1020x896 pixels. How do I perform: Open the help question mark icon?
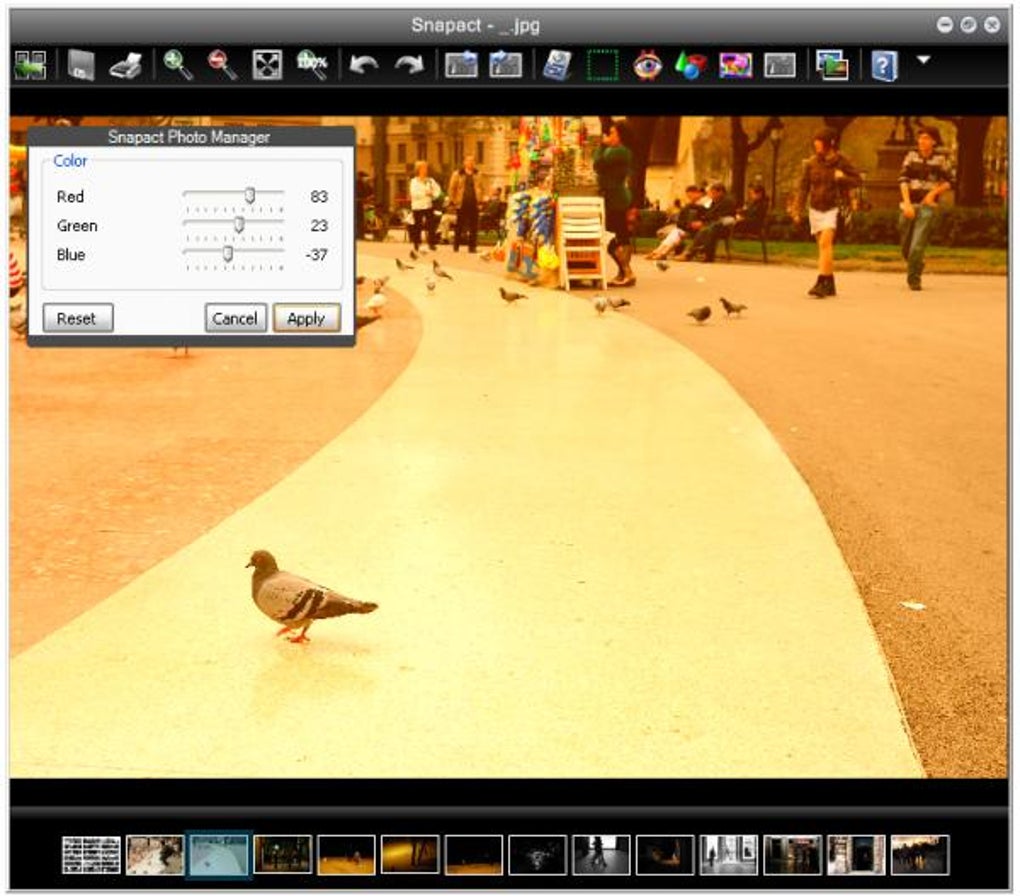884,66
